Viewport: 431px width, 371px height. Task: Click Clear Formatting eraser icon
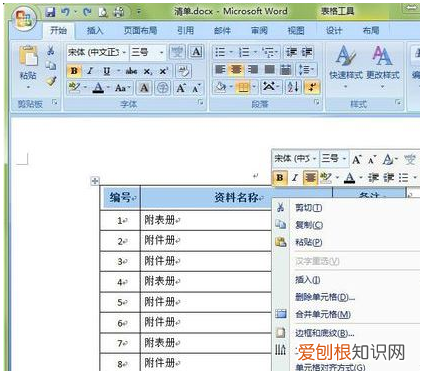point(183,71)
